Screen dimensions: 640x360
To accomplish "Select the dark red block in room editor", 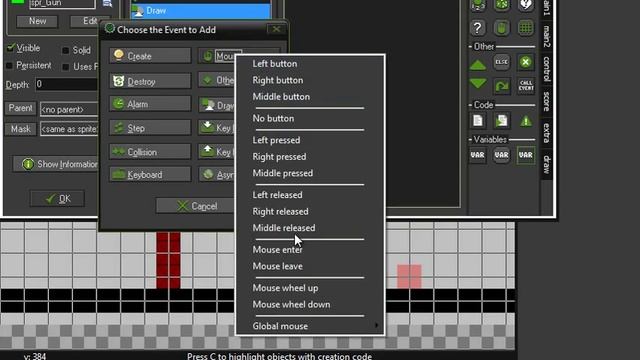I will click(168, 260).
